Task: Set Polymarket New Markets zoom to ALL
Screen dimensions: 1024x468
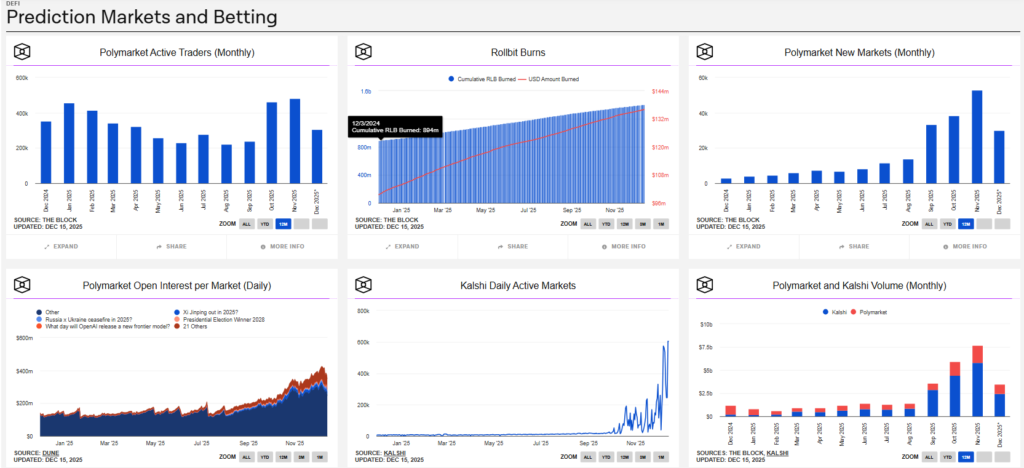Action: coord(929,224)
